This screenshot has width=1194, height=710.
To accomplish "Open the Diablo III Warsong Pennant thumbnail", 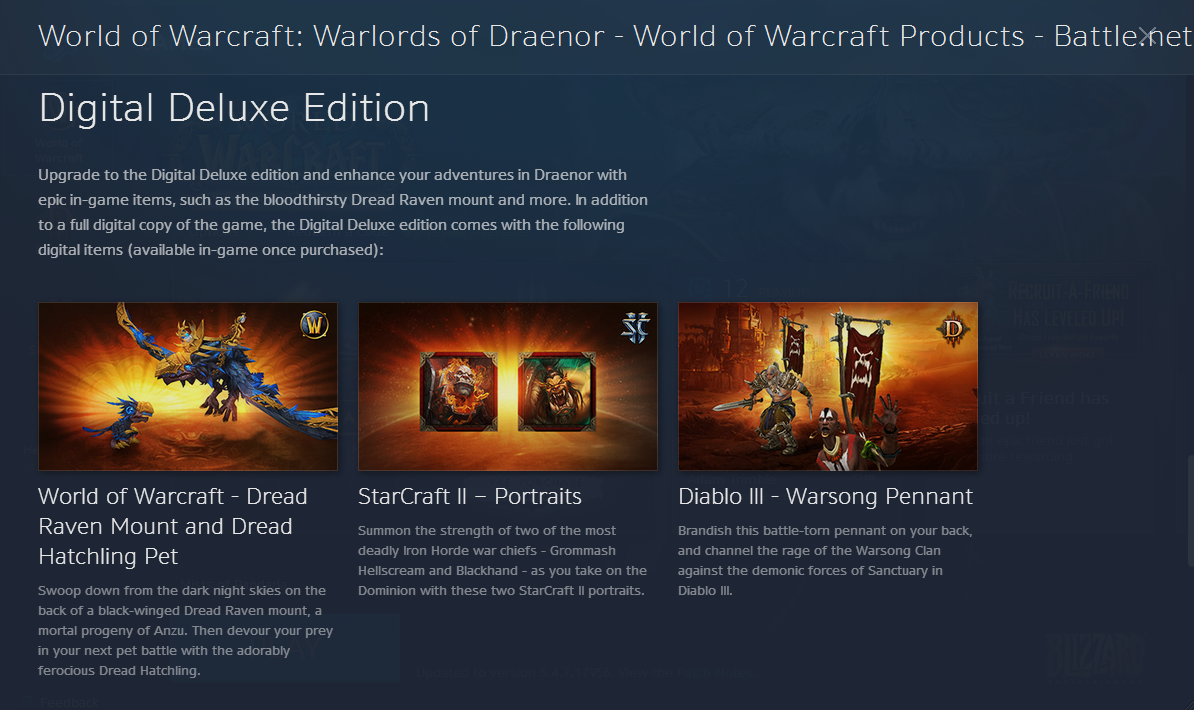I will pos(828,386).
